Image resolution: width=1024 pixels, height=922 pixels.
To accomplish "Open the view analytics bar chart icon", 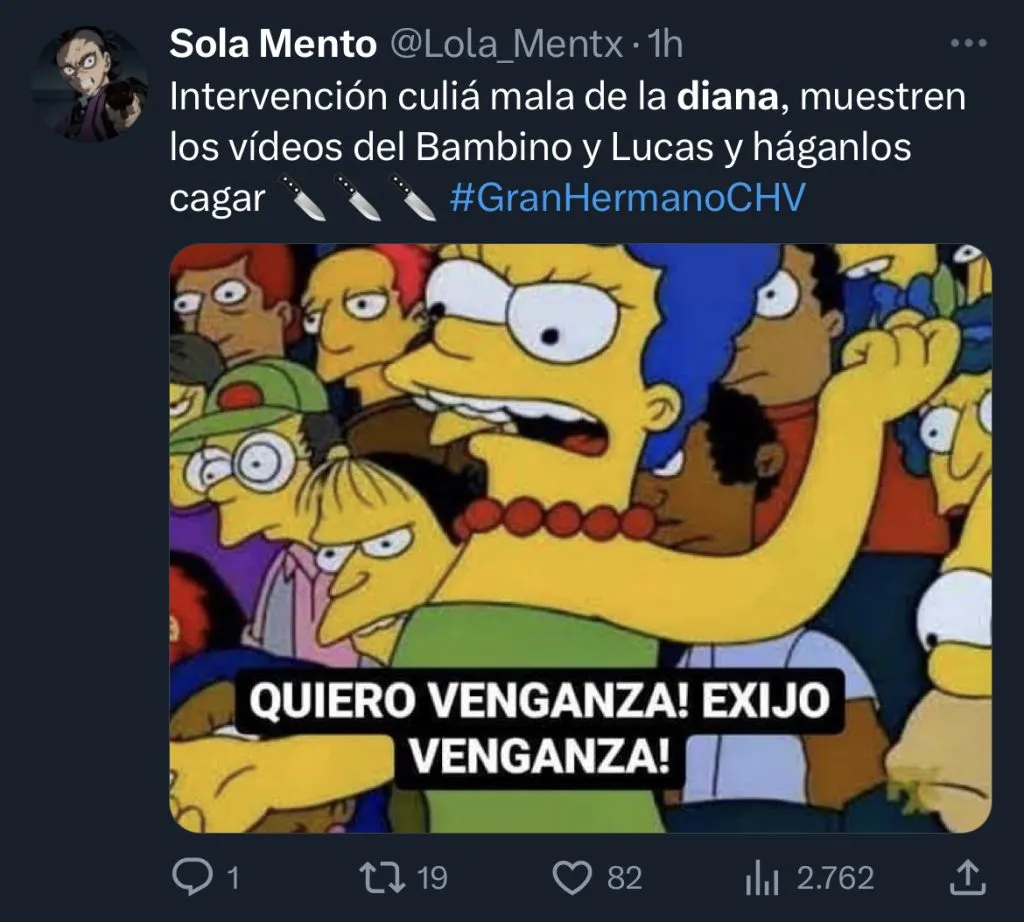I will point(761,877).
